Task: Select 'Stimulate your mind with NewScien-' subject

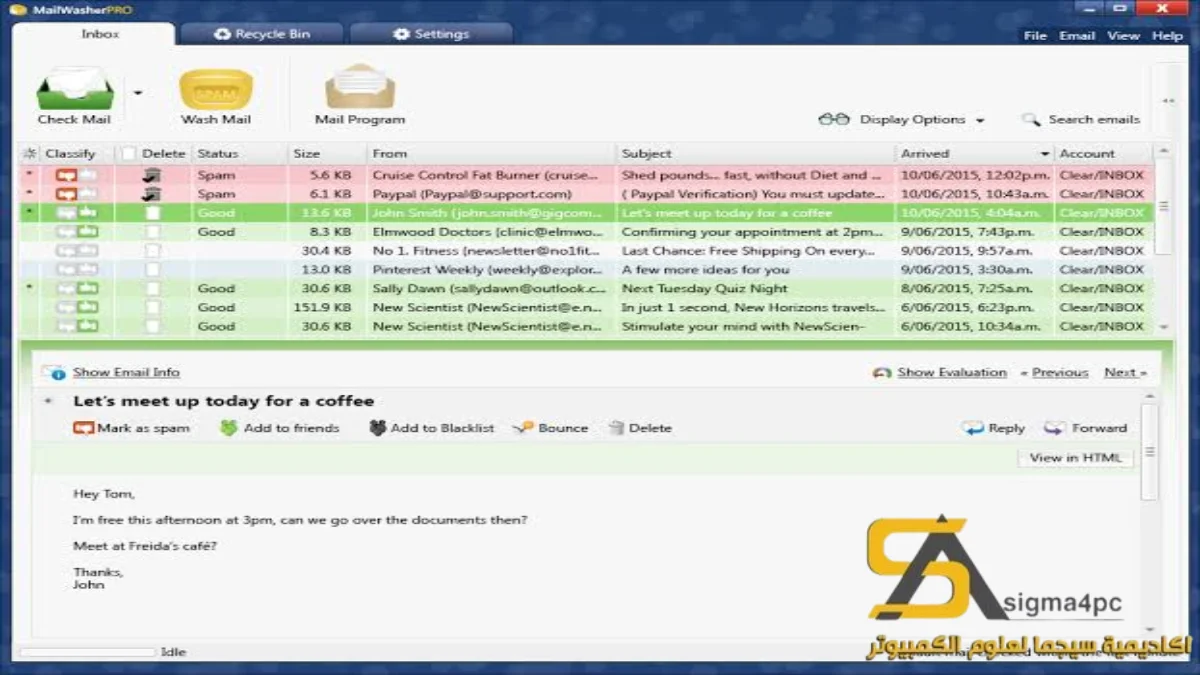Action: tap(742, 327)
